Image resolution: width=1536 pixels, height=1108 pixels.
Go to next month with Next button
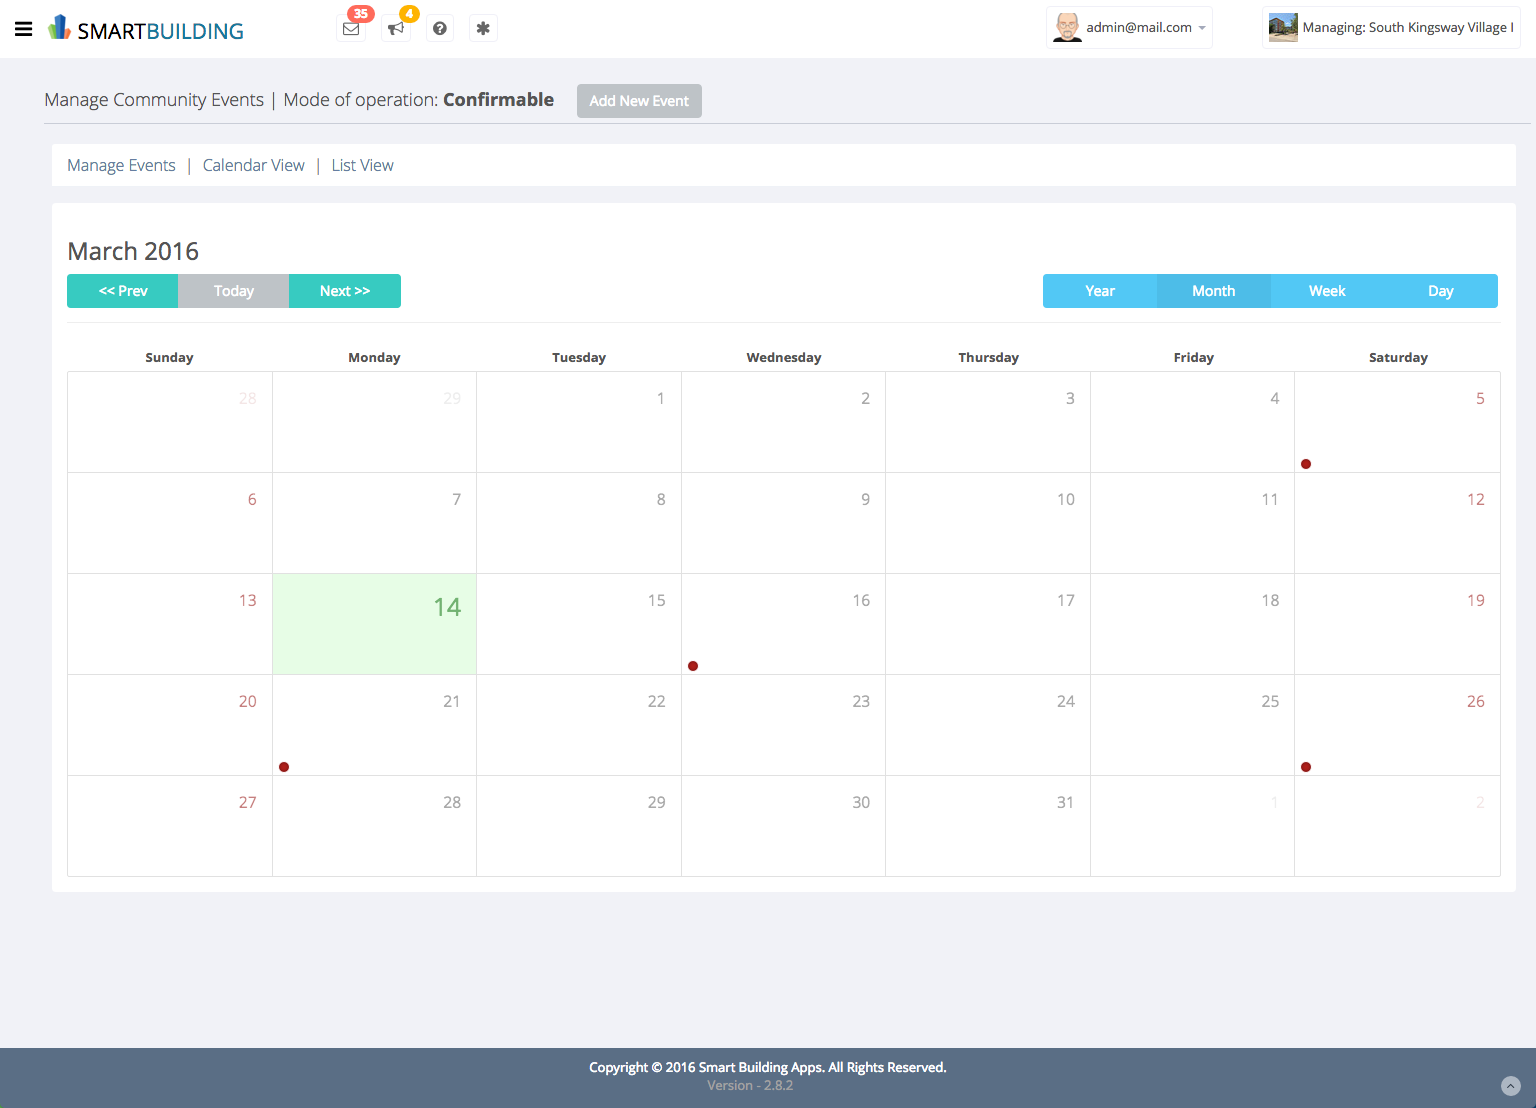tap(344, 291)
